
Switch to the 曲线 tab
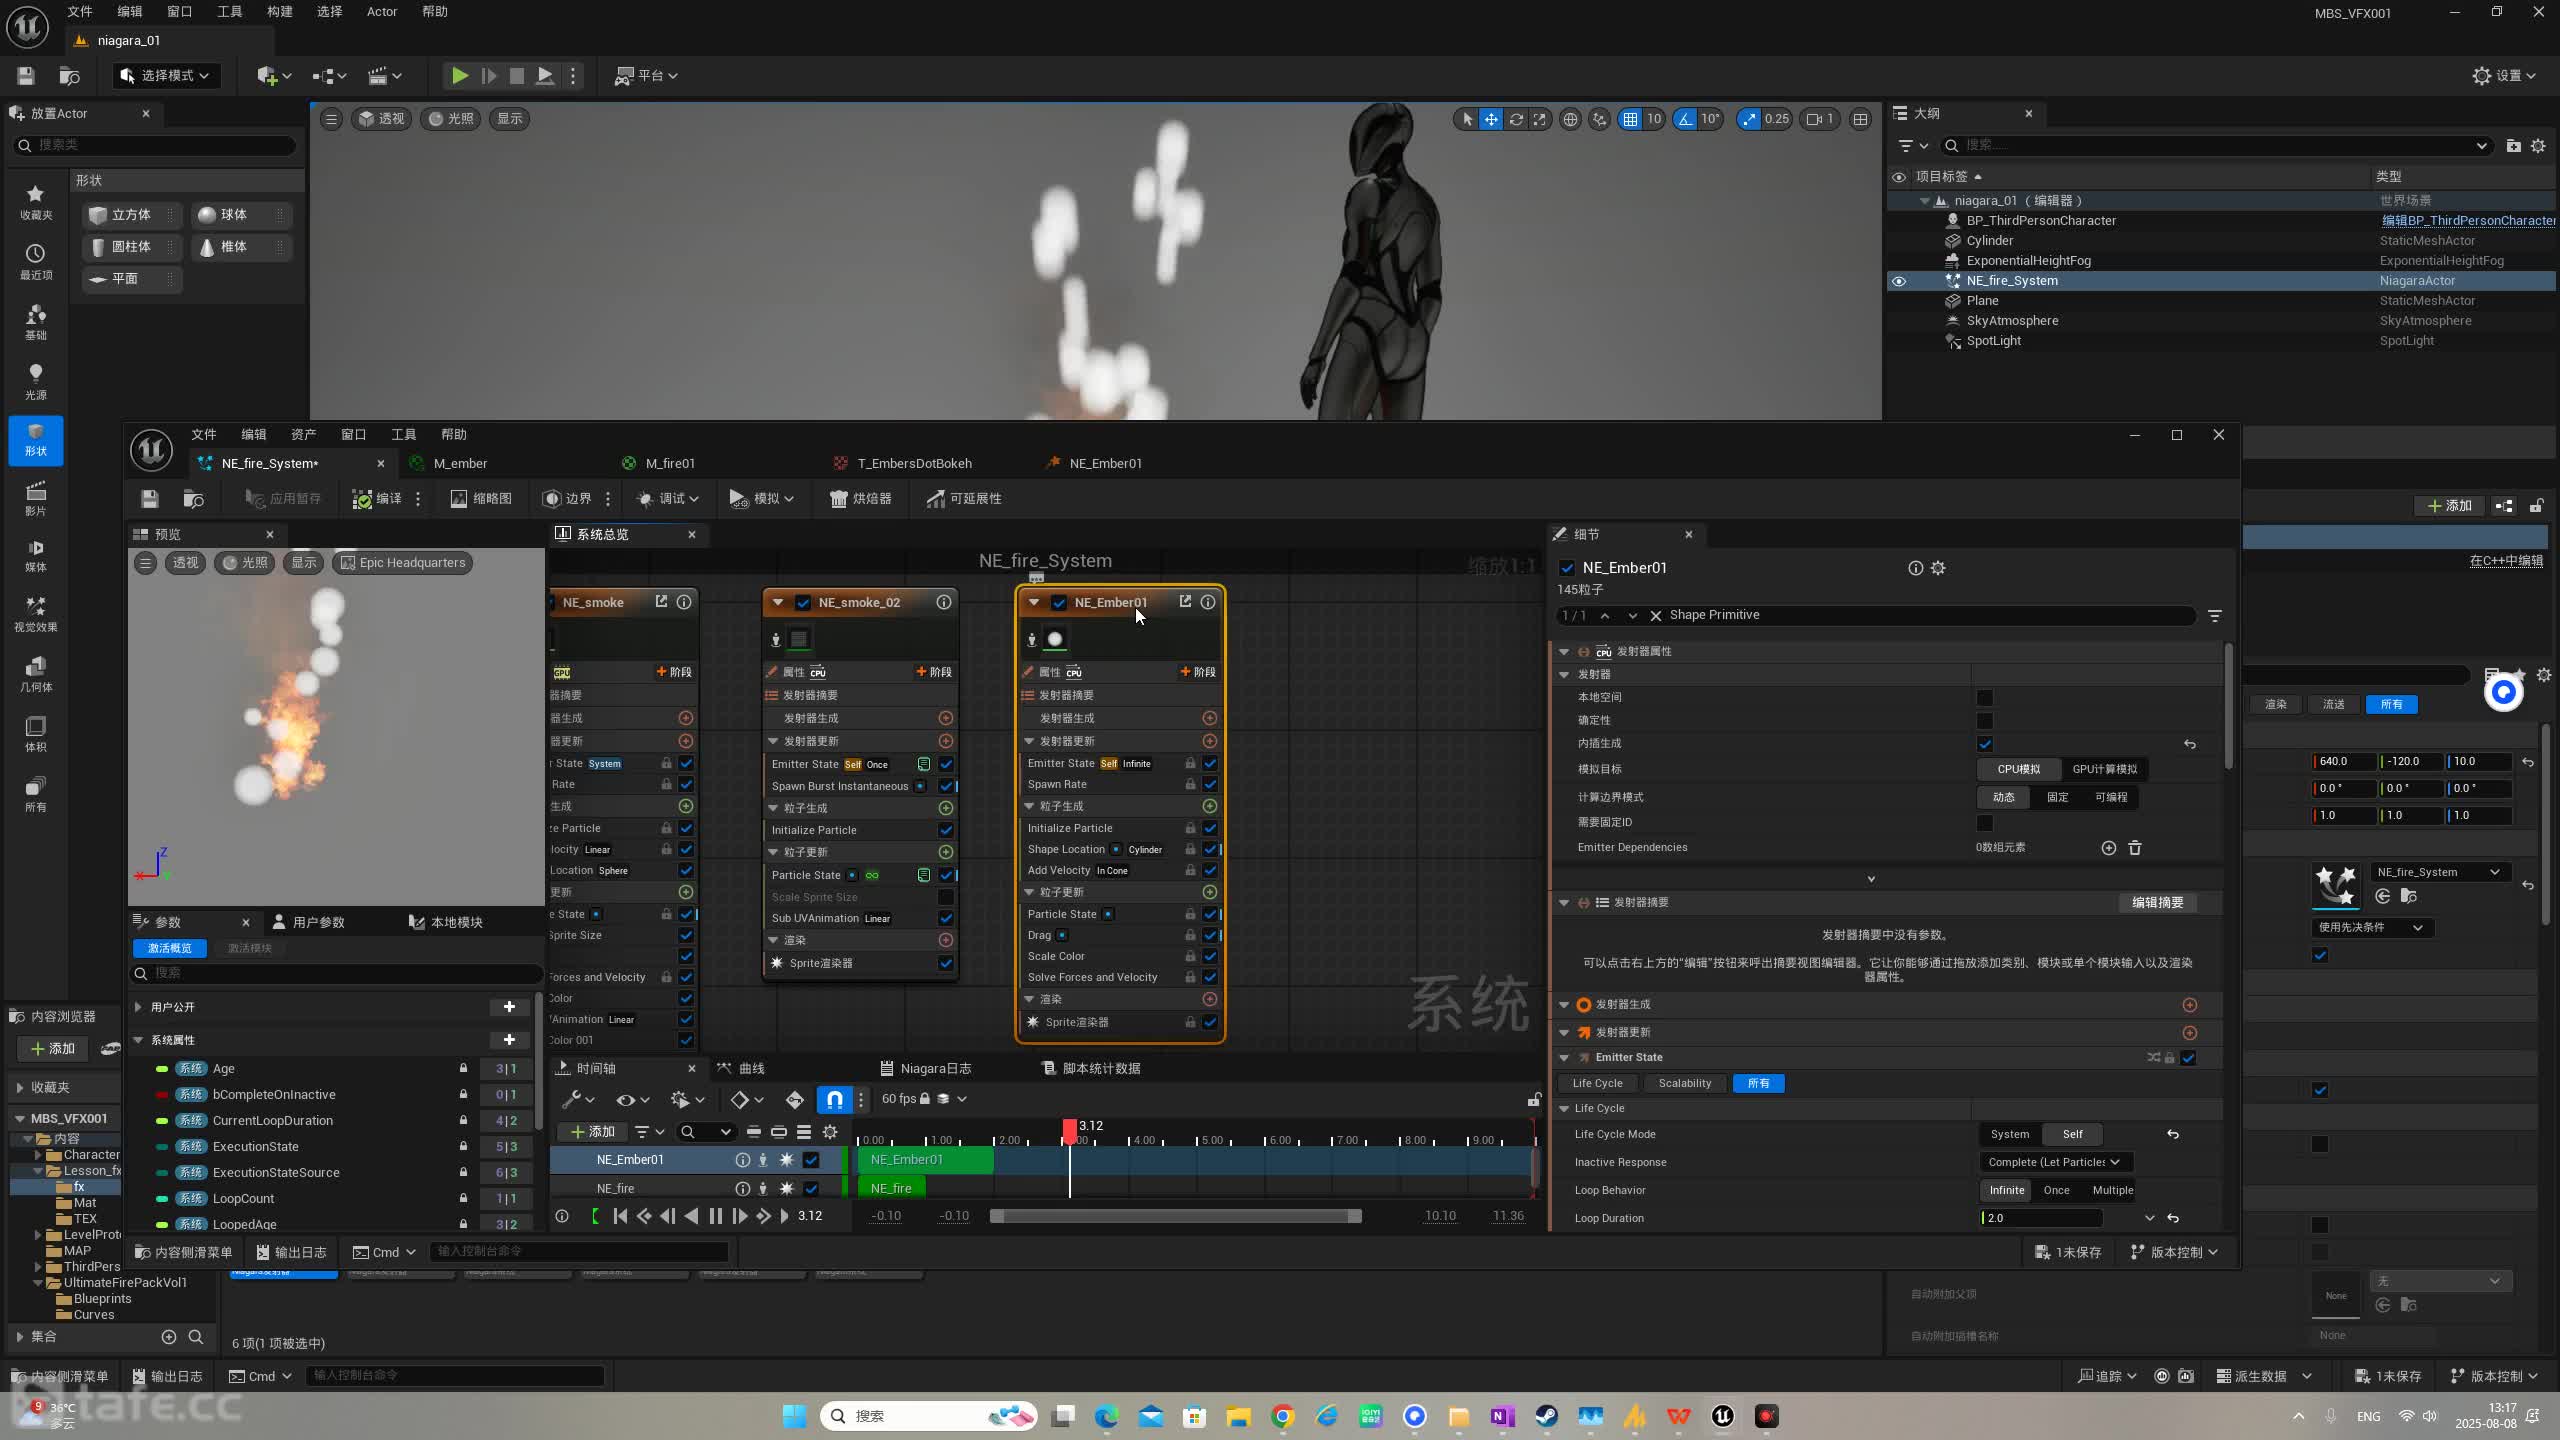click(741, 1069)
